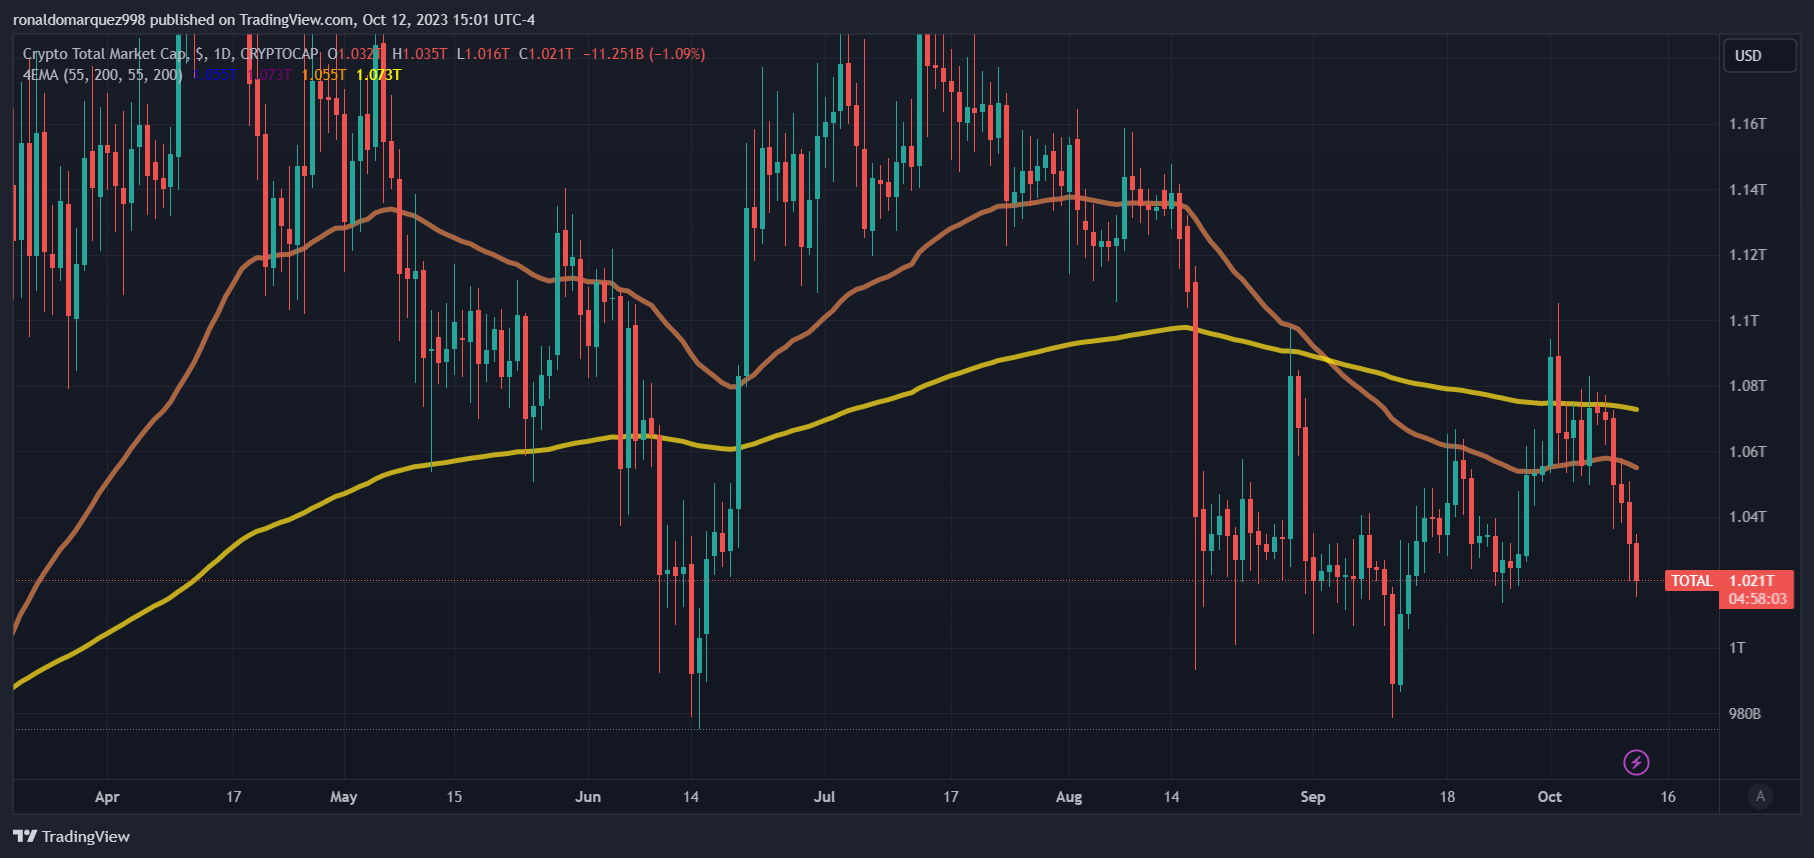Click the 1.16T price axis label
This screenshot has width=1814, height=858.
pos(1748,124)
